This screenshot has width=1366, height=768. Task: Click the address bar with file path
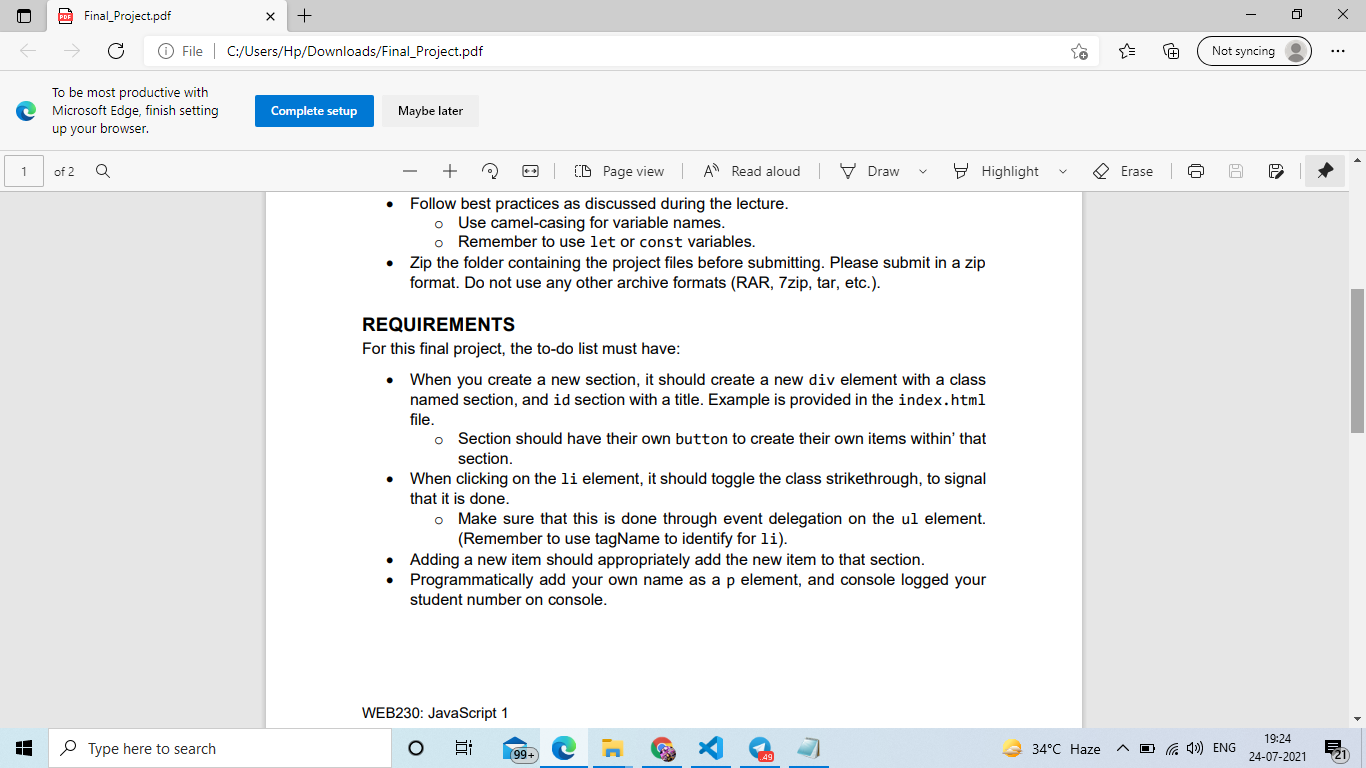tap(620, 51)
